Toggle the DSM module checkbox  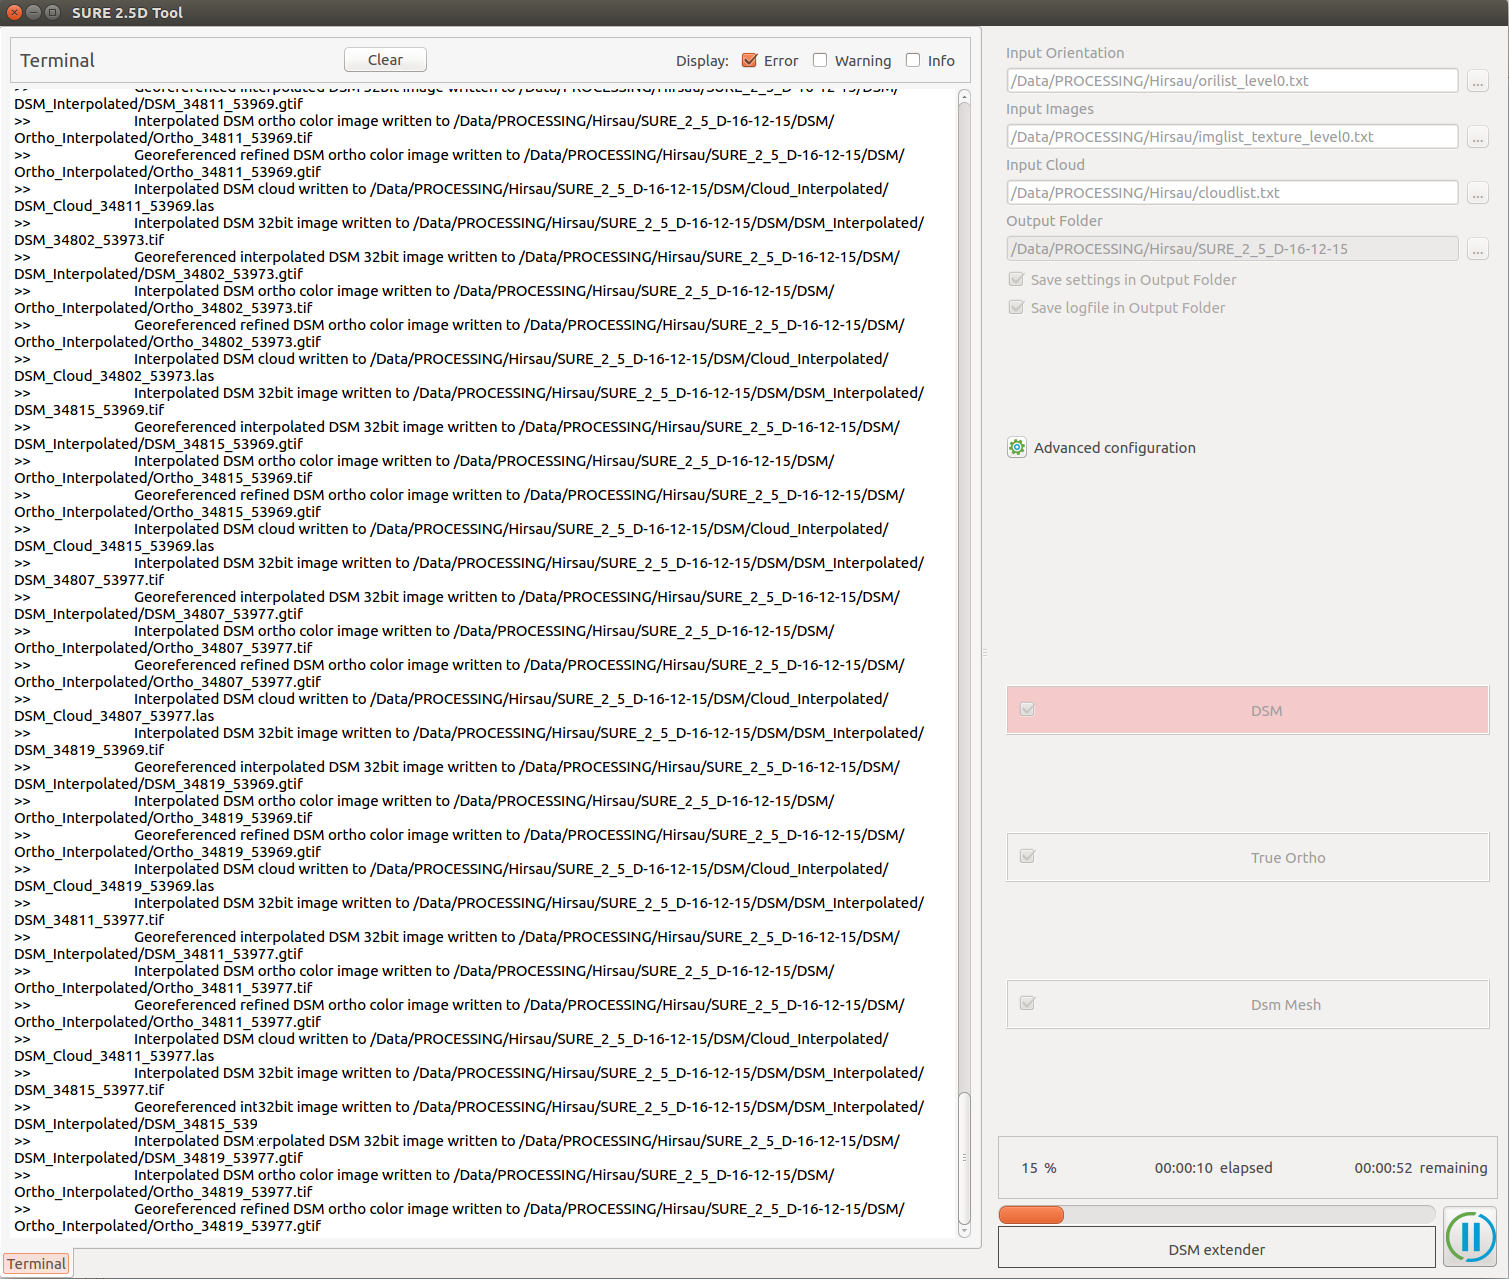[x=1027, y=710]
